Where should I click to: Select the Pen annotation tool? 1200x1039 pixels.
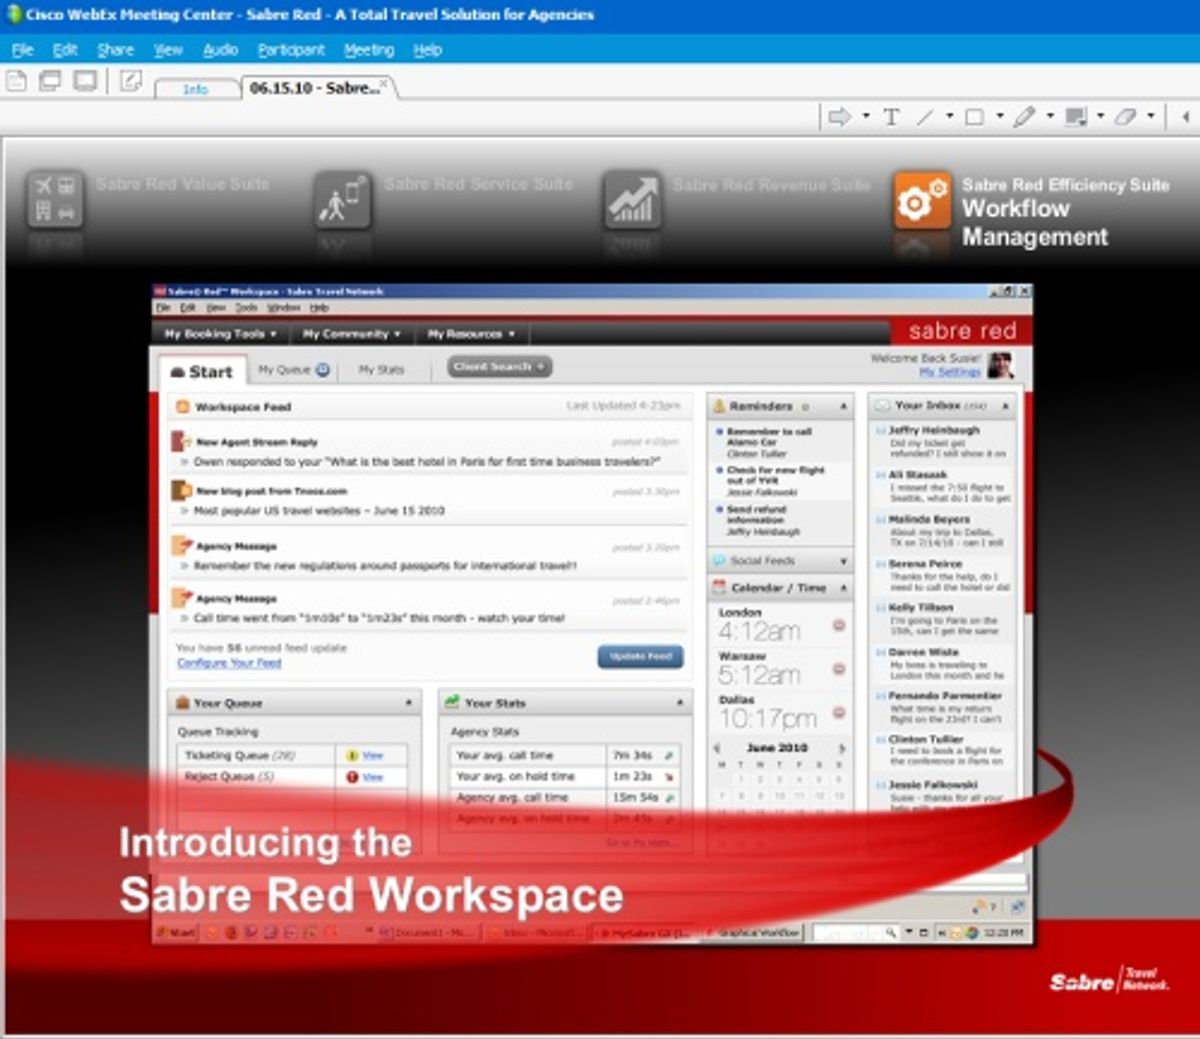point(1026,117)
